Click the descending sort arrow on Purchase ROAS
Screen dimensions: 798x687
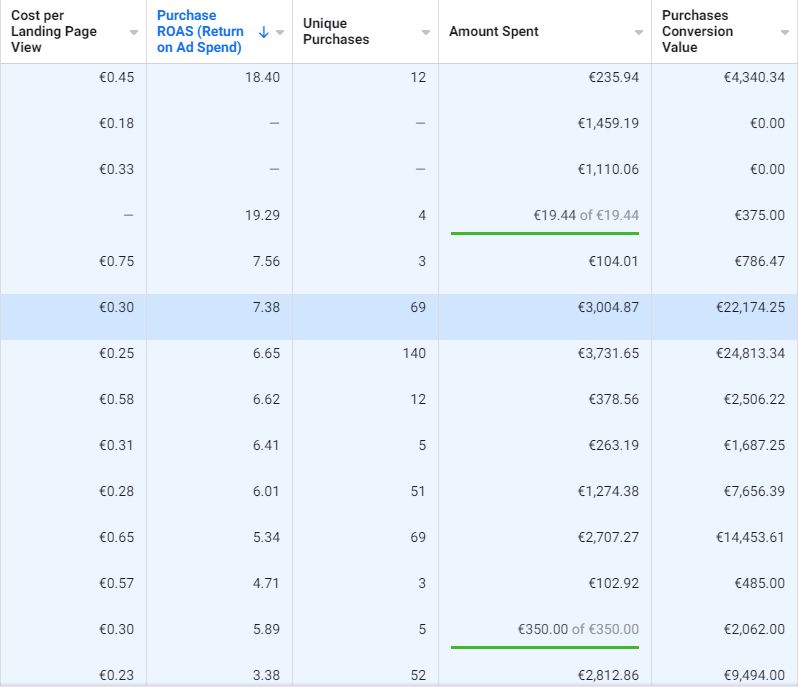(x=264, y=32)
